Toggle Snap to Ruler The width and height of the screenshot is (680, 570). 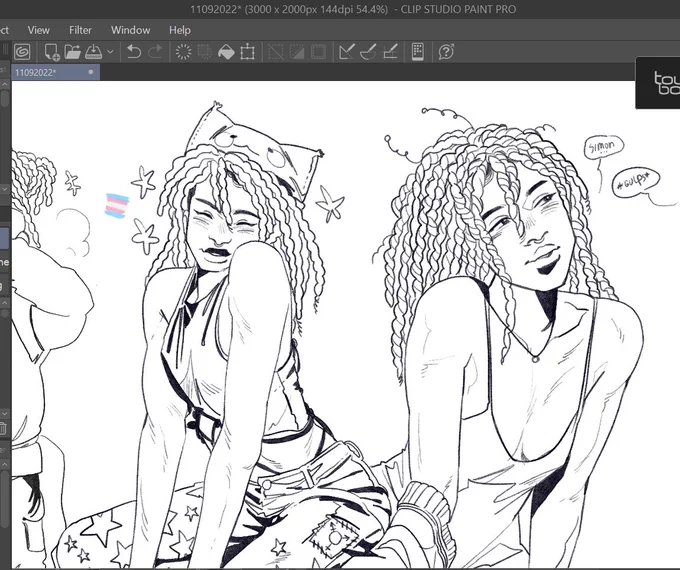tap(347, 52)
